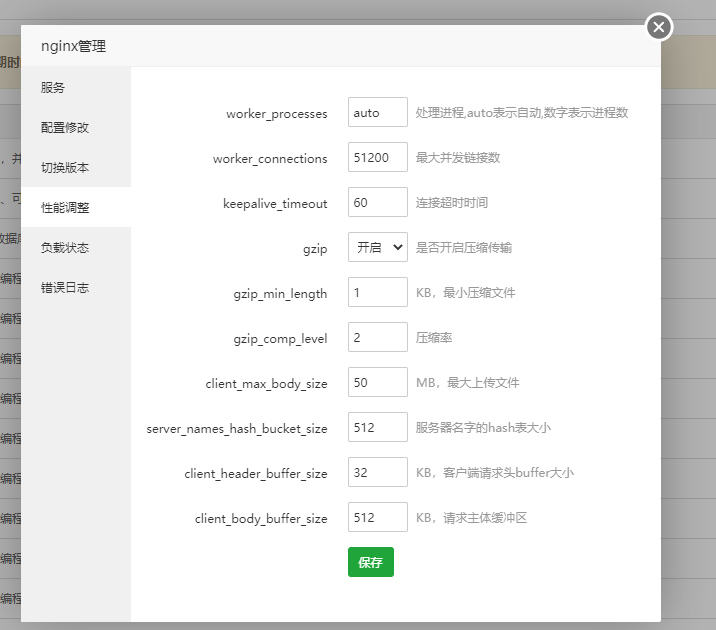The image size is (716, 630).
Task: Click the gzip_min_length label
Action: [280, 294]
